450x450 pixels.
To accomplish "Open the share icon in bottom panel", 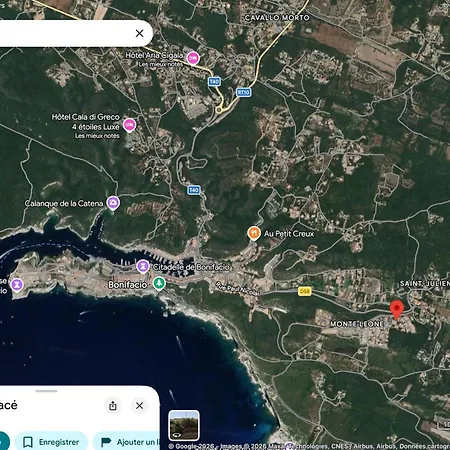I will point(113,406).
